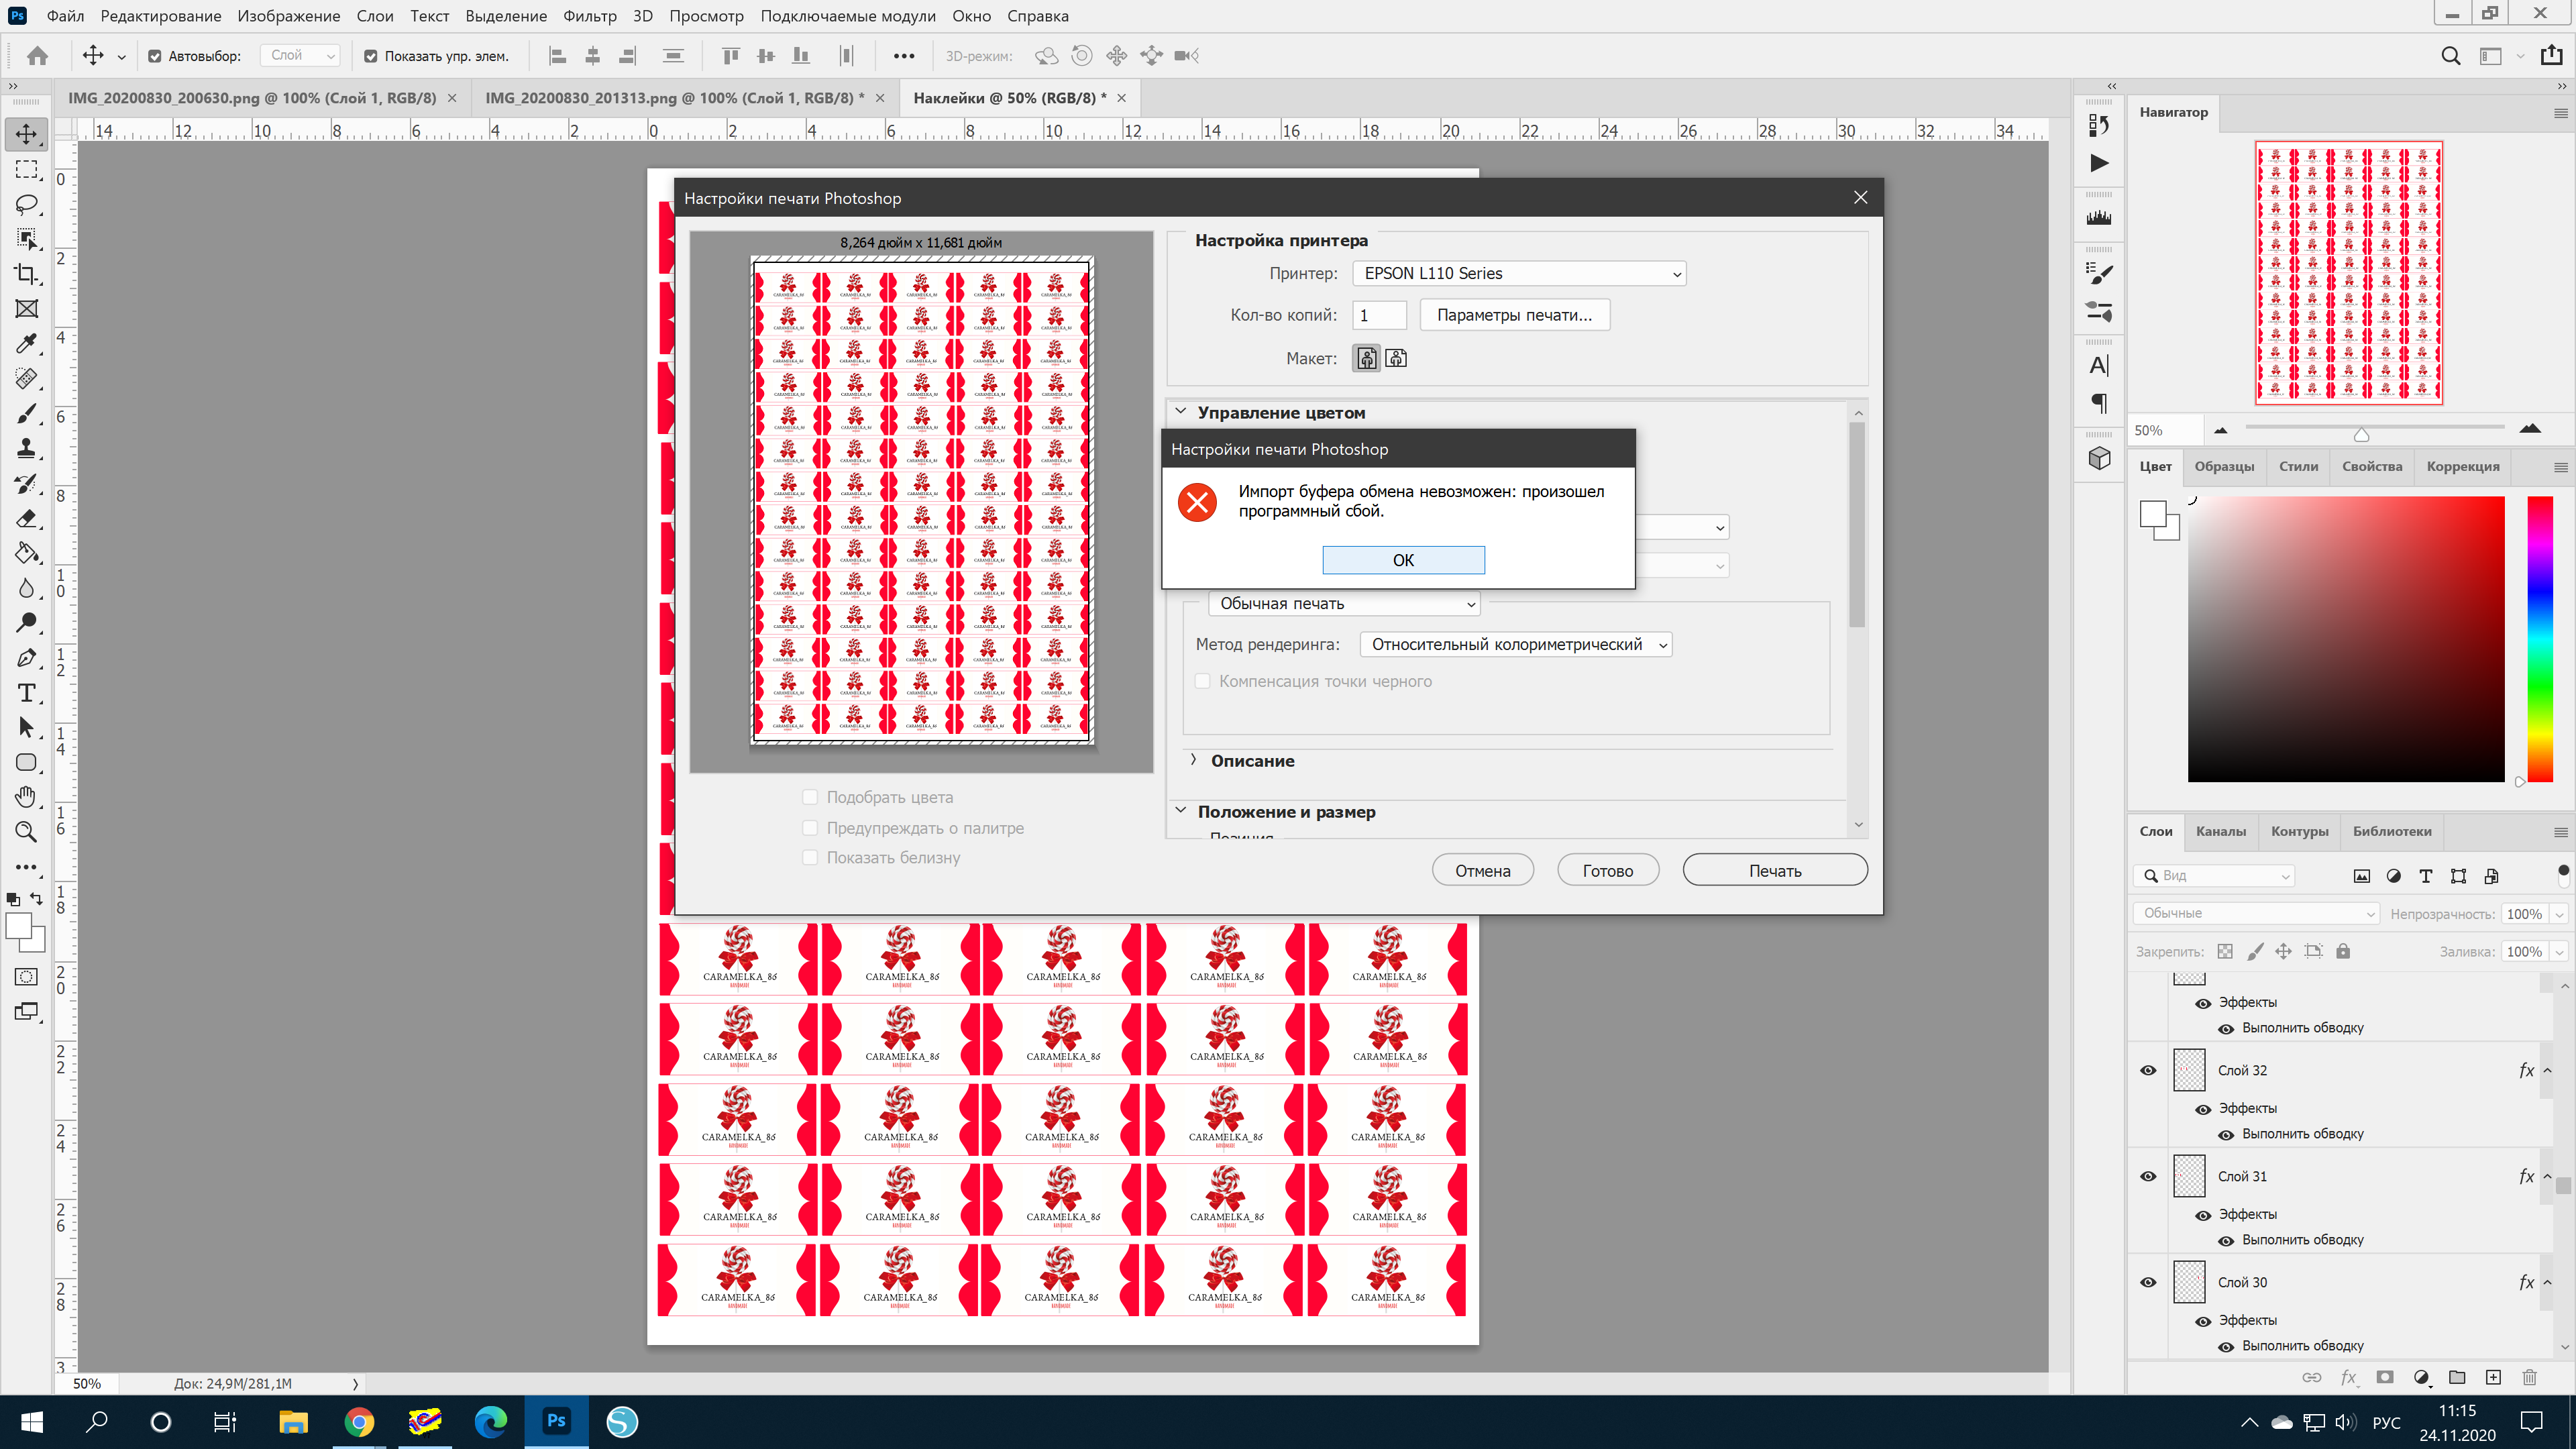Toggle Компенсация точки черного checkbox
The image size is (2576, 1449).
click(1203, 681)
